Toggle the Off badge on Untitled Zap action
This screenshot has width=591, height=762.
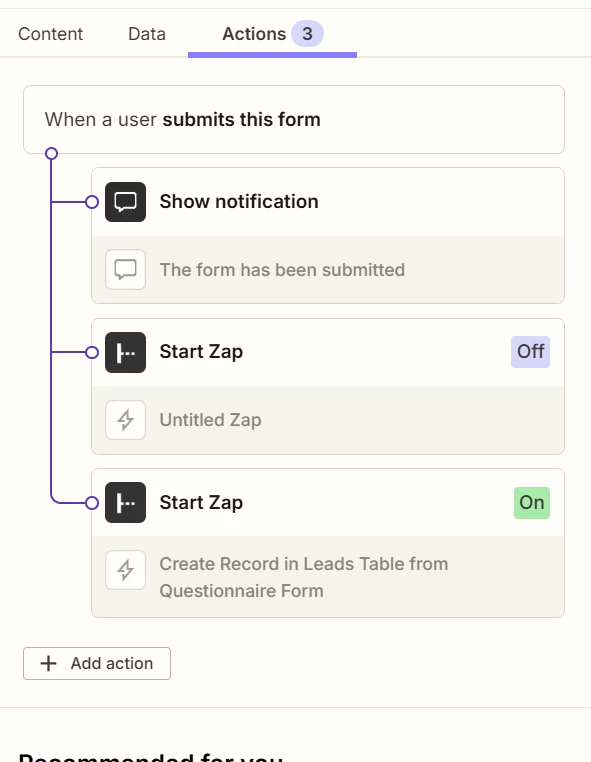point(530,352)
